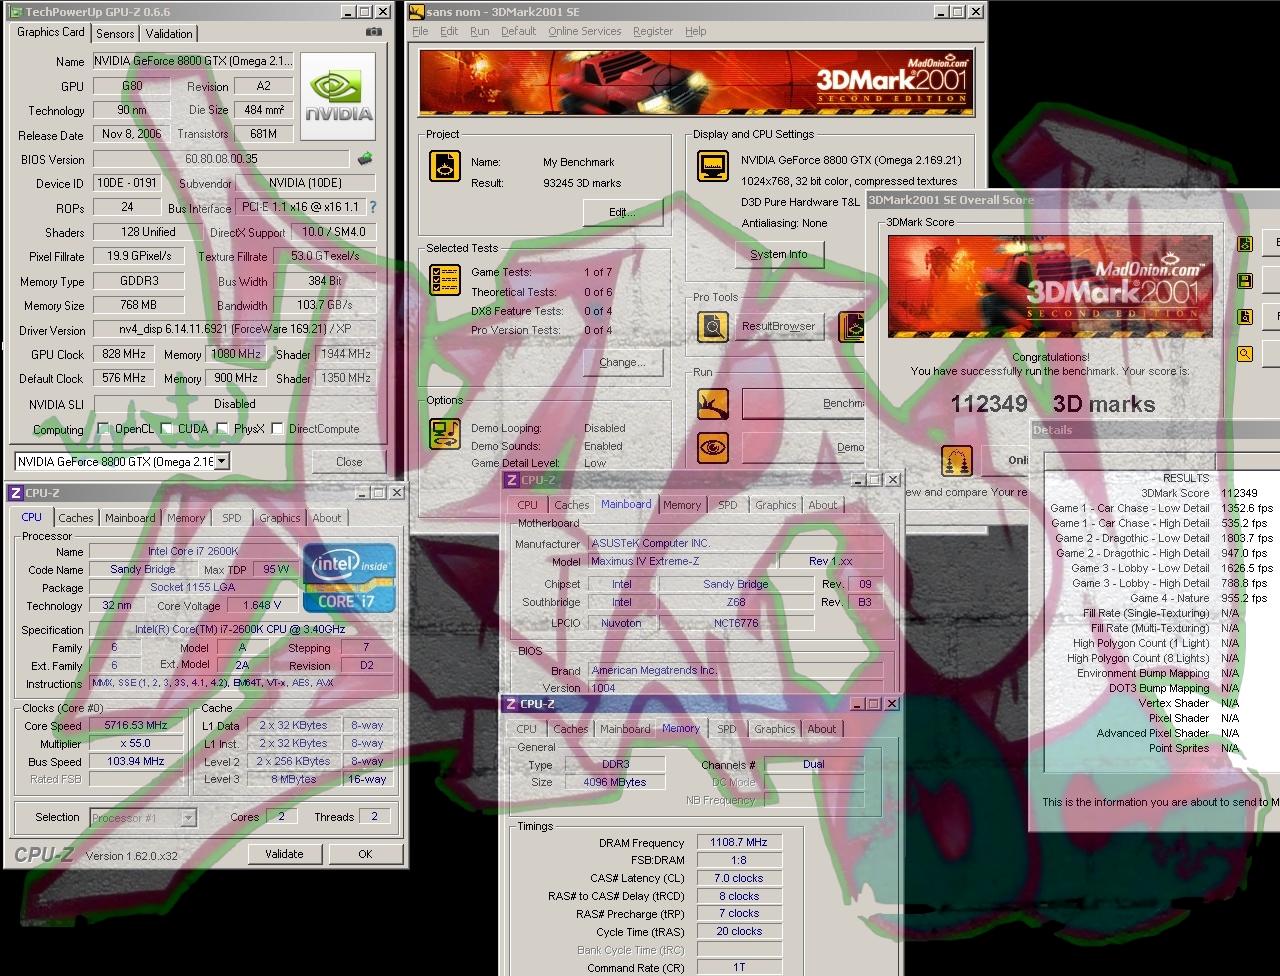Open the About tab in the CPU-Z CPU window

click(327, 518)
